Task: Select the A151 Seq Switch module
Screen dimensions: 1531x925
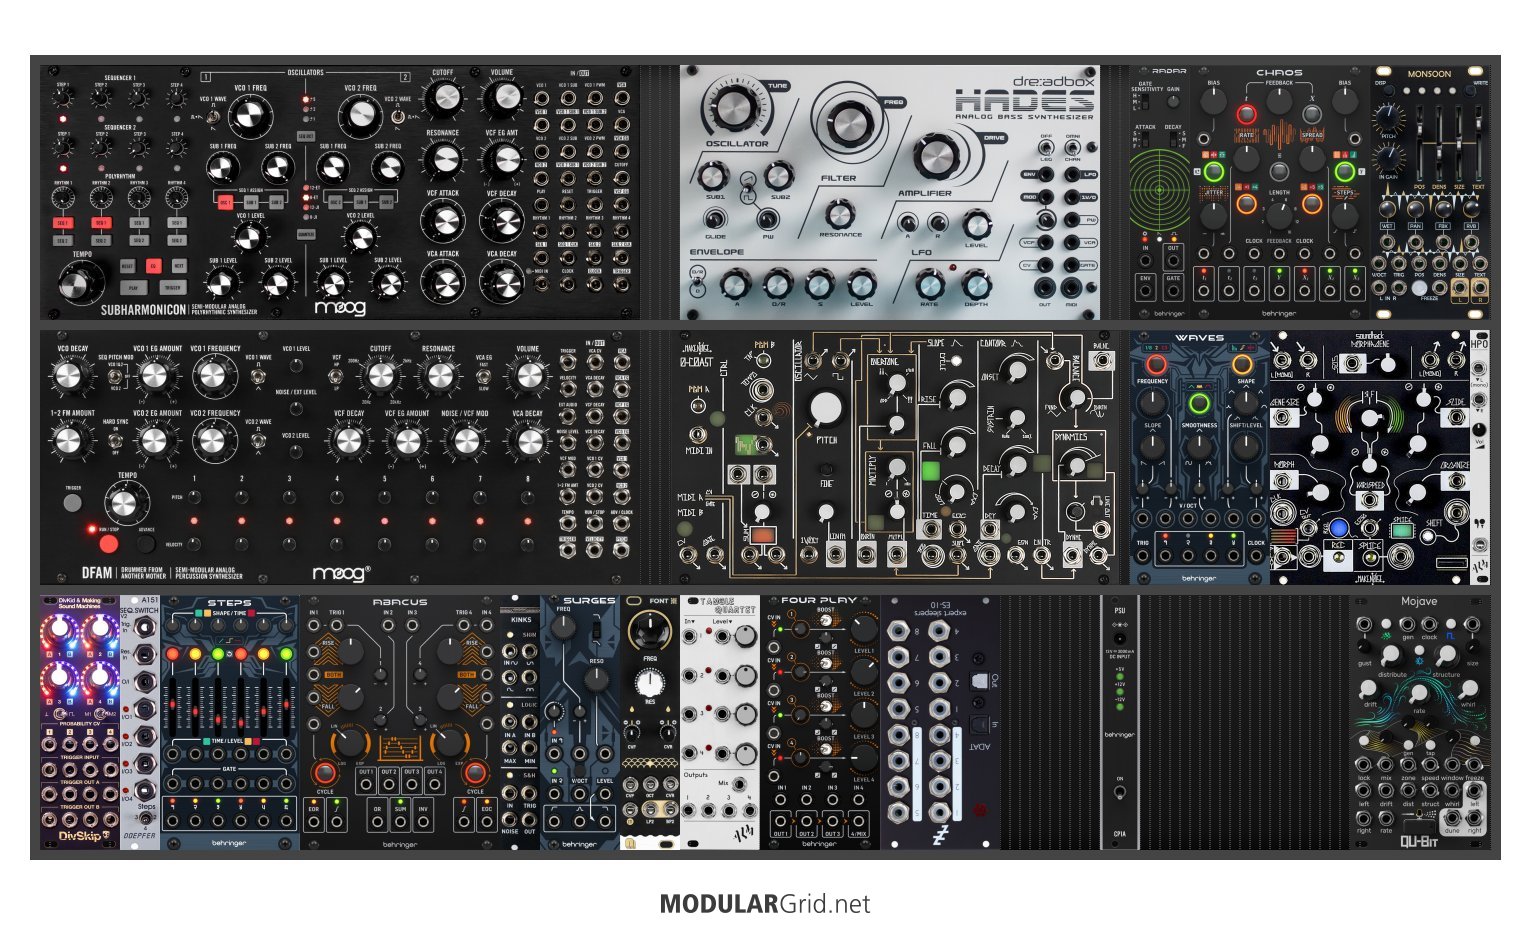Action: [x=140, y=722]
